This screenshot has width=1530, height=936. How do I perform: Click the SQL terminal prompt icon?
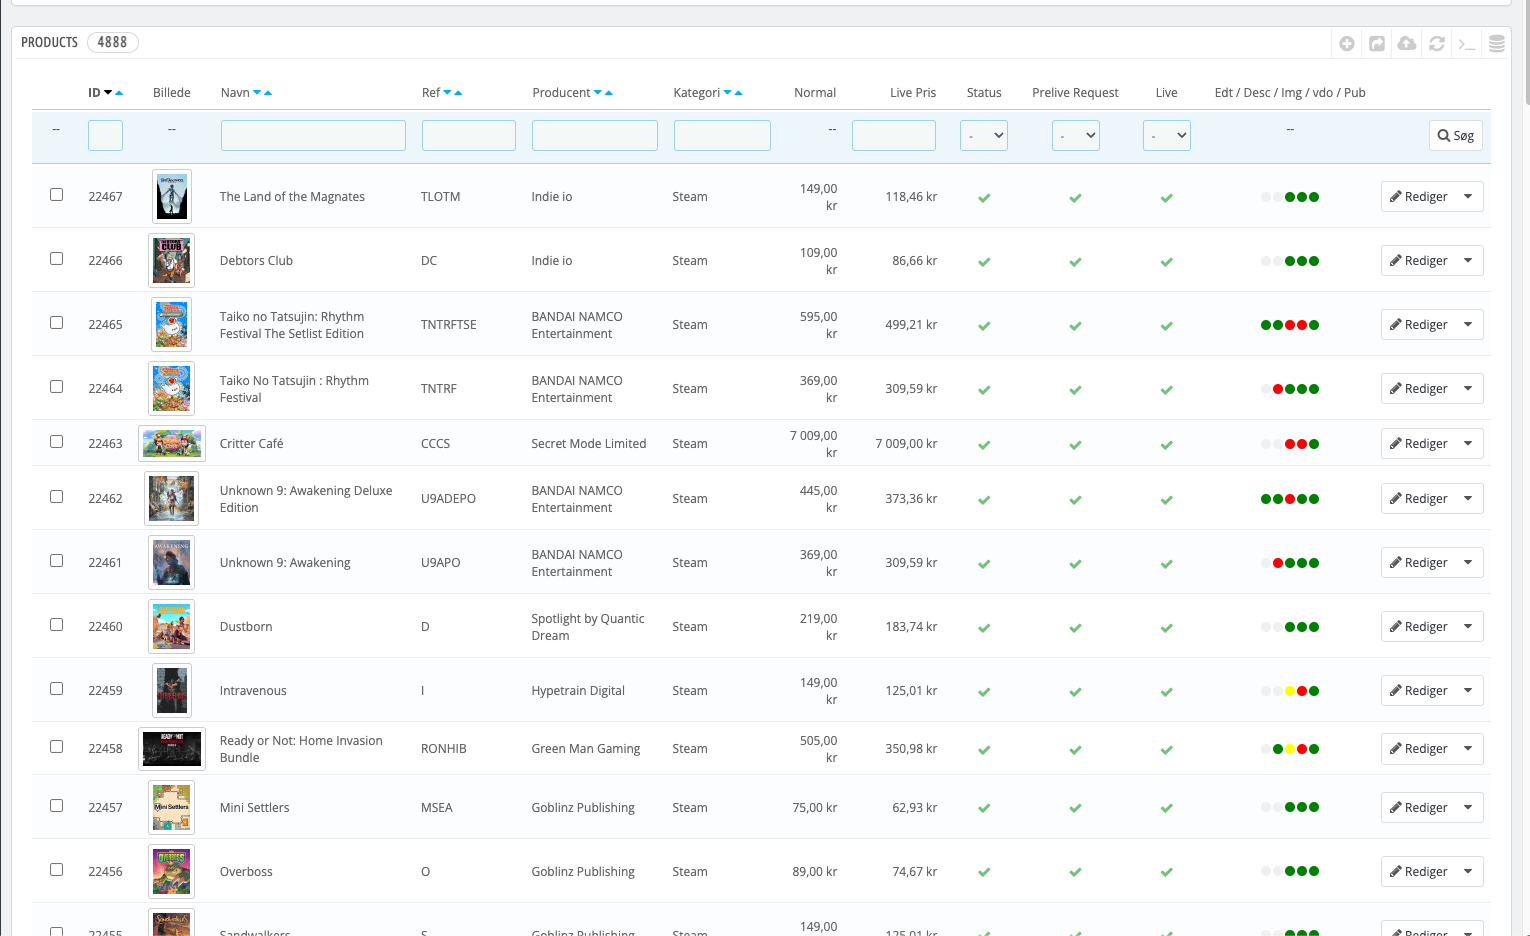tap(1467, 43)
